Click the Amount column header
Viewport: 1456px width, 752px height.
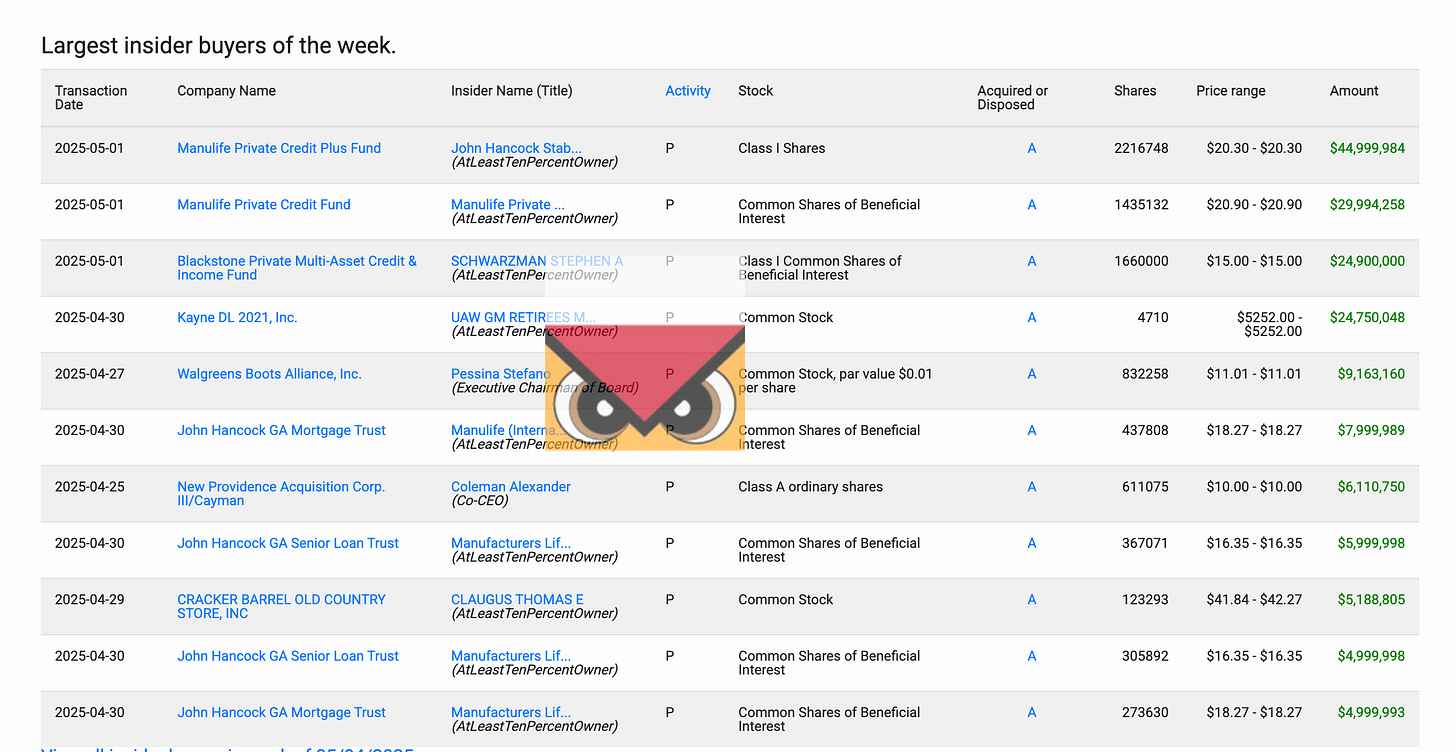pyautogui.click(x=1354, y=91)
